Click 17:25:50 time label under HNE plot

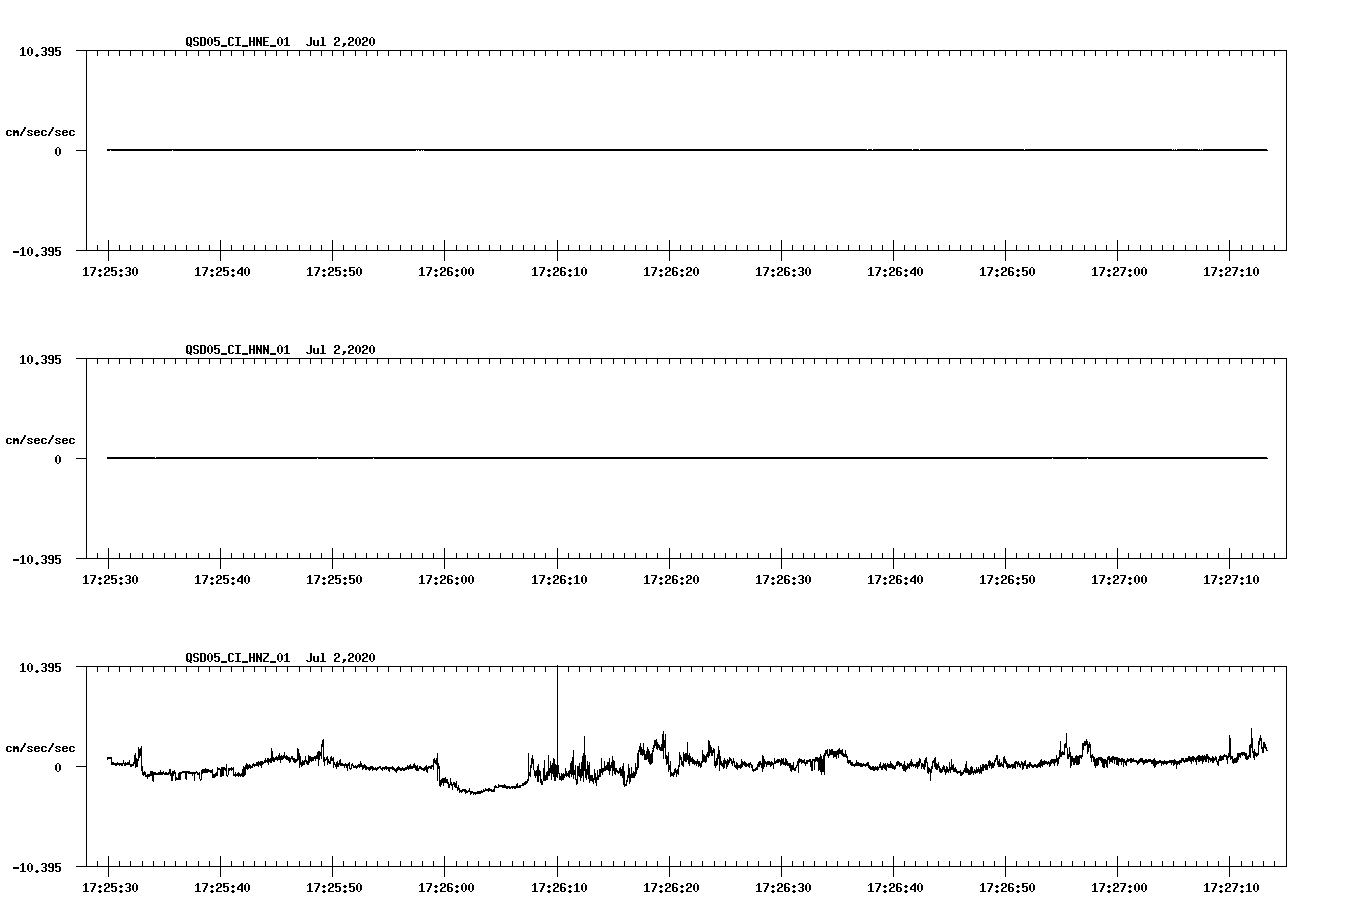(334, 271)
